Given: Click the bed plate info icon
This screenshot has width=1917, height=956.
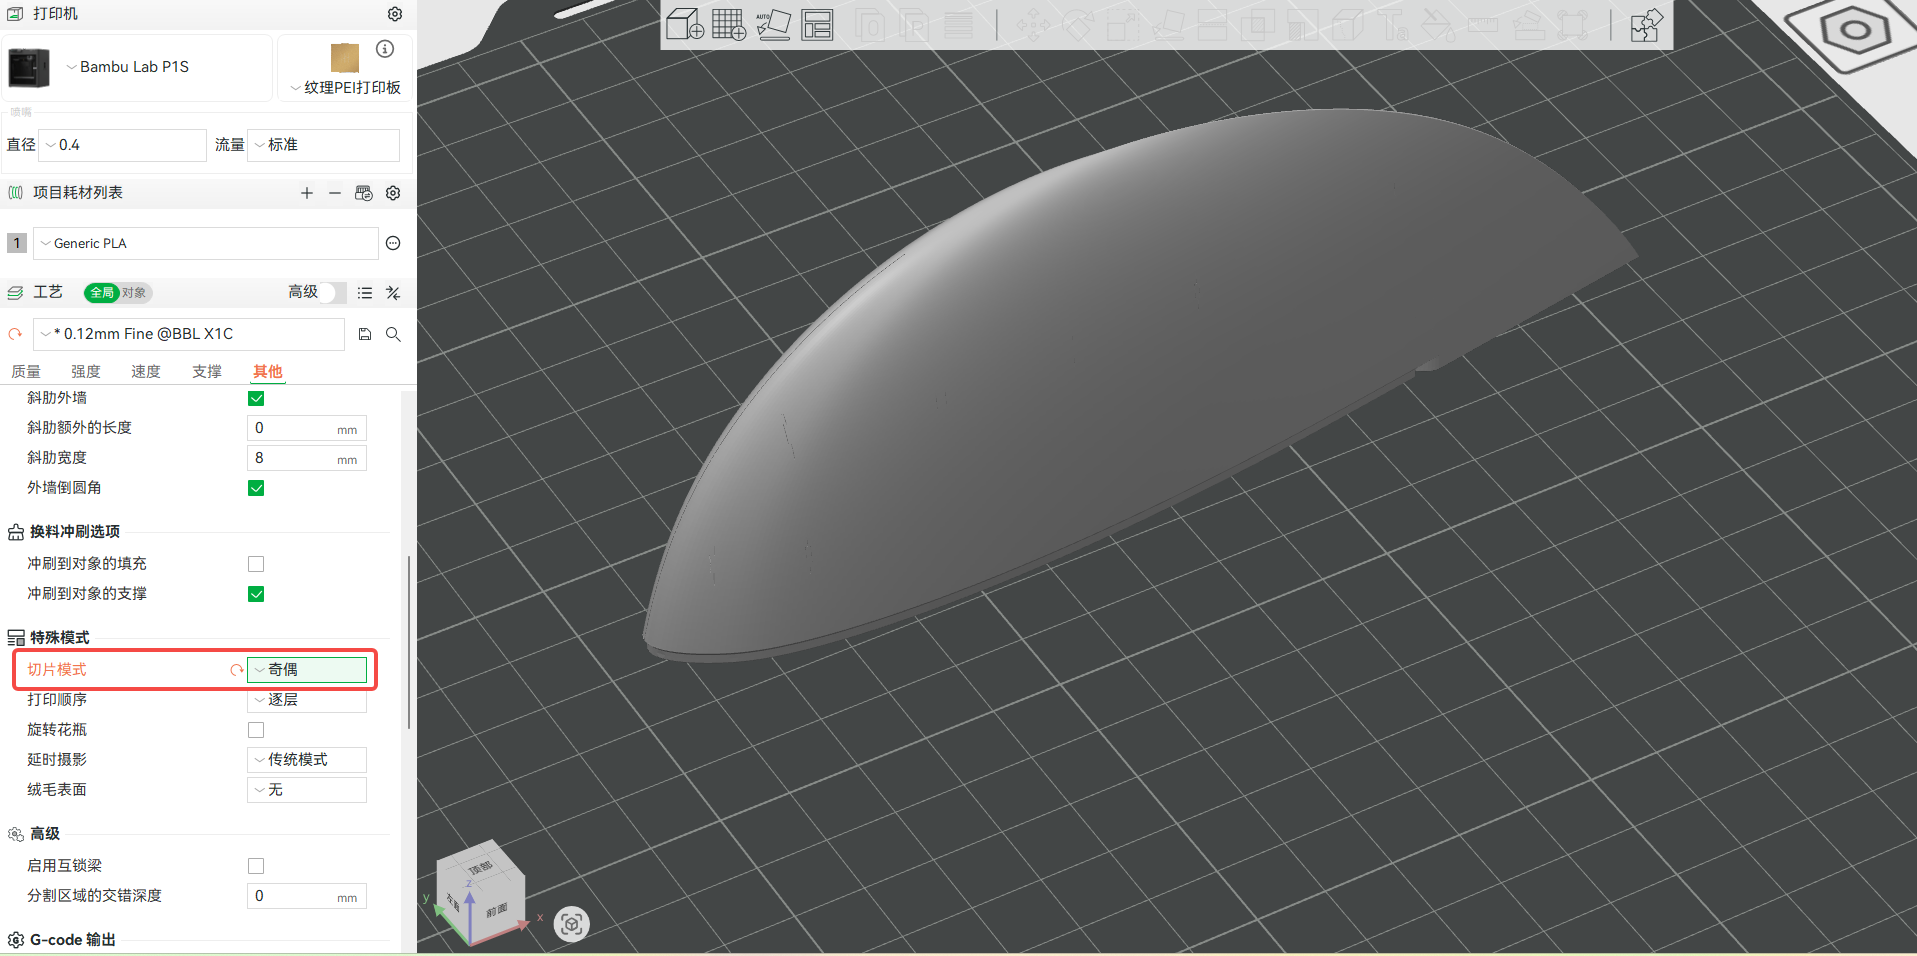Looking at the screenshot, I should click(x=385, y=49).
